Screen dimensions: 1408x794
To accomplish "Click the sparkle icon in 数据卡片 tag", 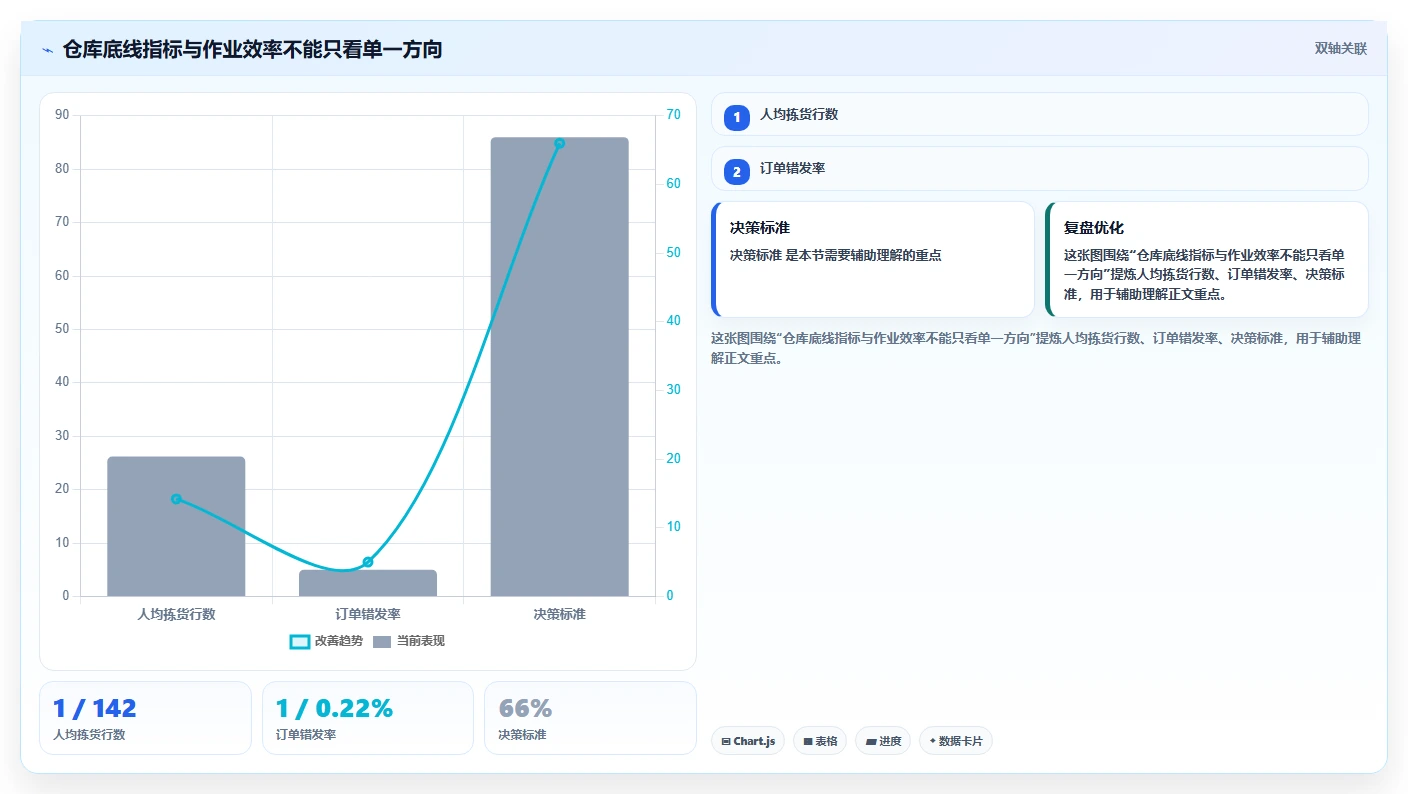I will 932,741.
